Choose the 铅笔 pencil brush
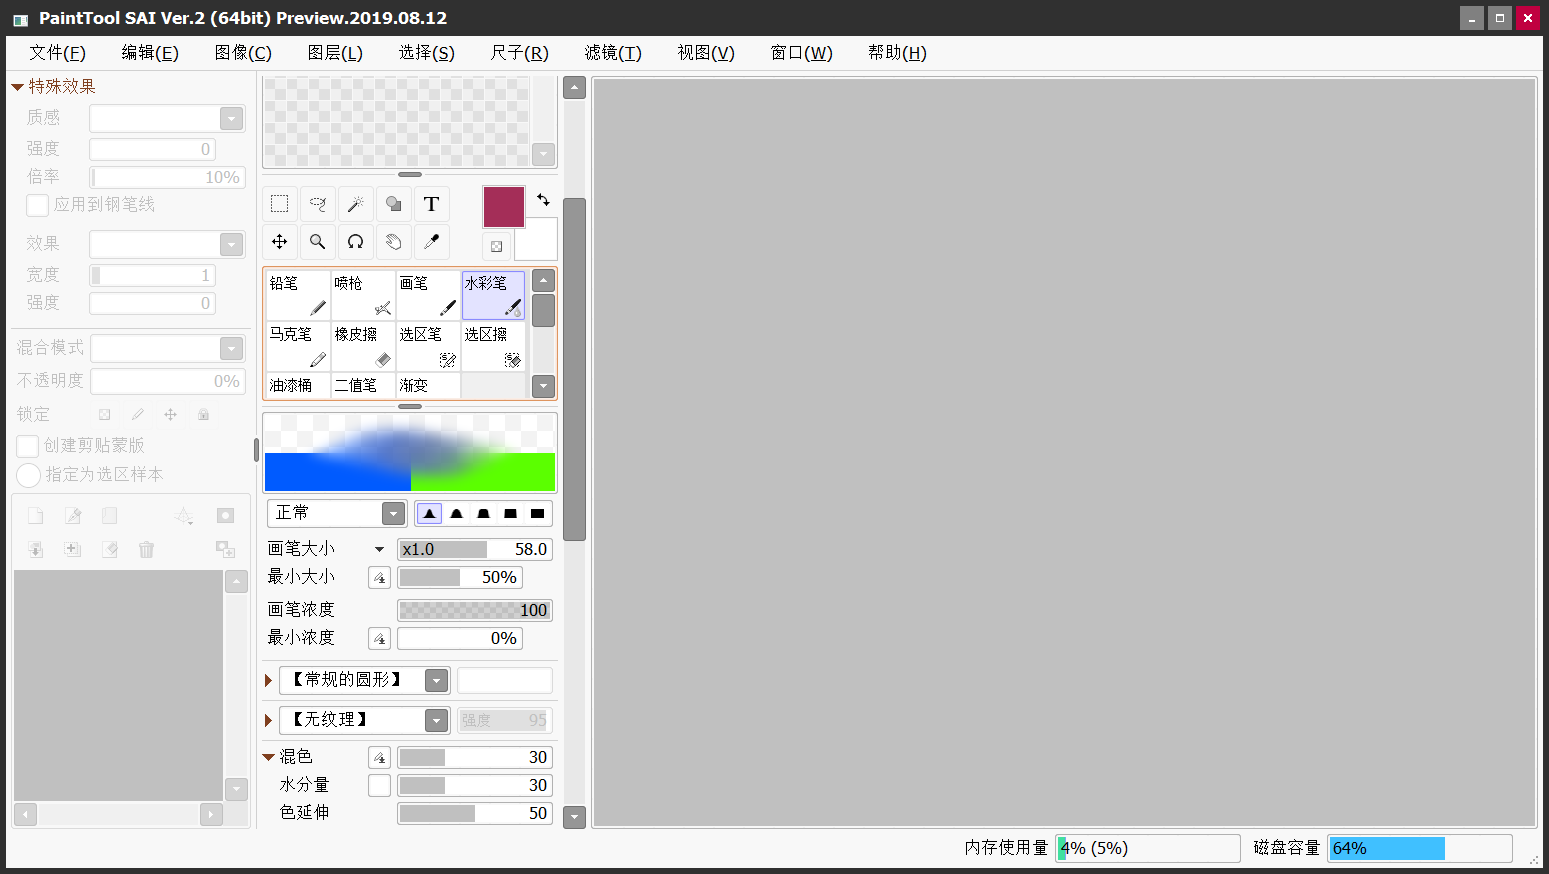 (x=298, y=295)
